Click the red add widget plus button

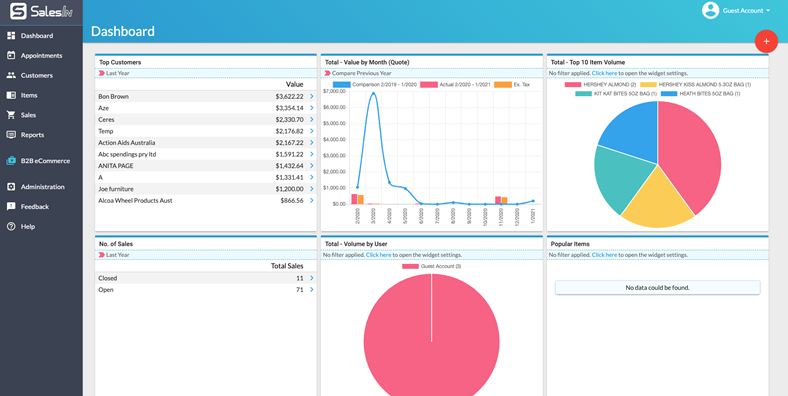[766, 42]
